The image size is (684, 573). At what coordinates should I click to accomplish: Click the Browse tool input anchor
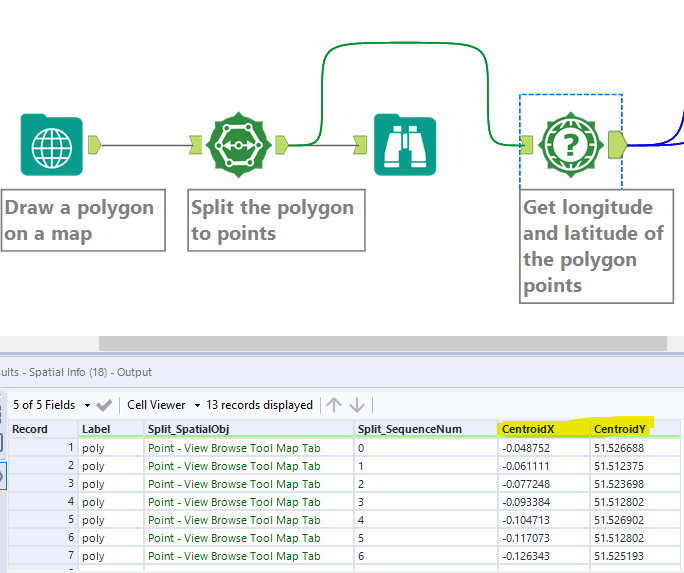[360, 145]
